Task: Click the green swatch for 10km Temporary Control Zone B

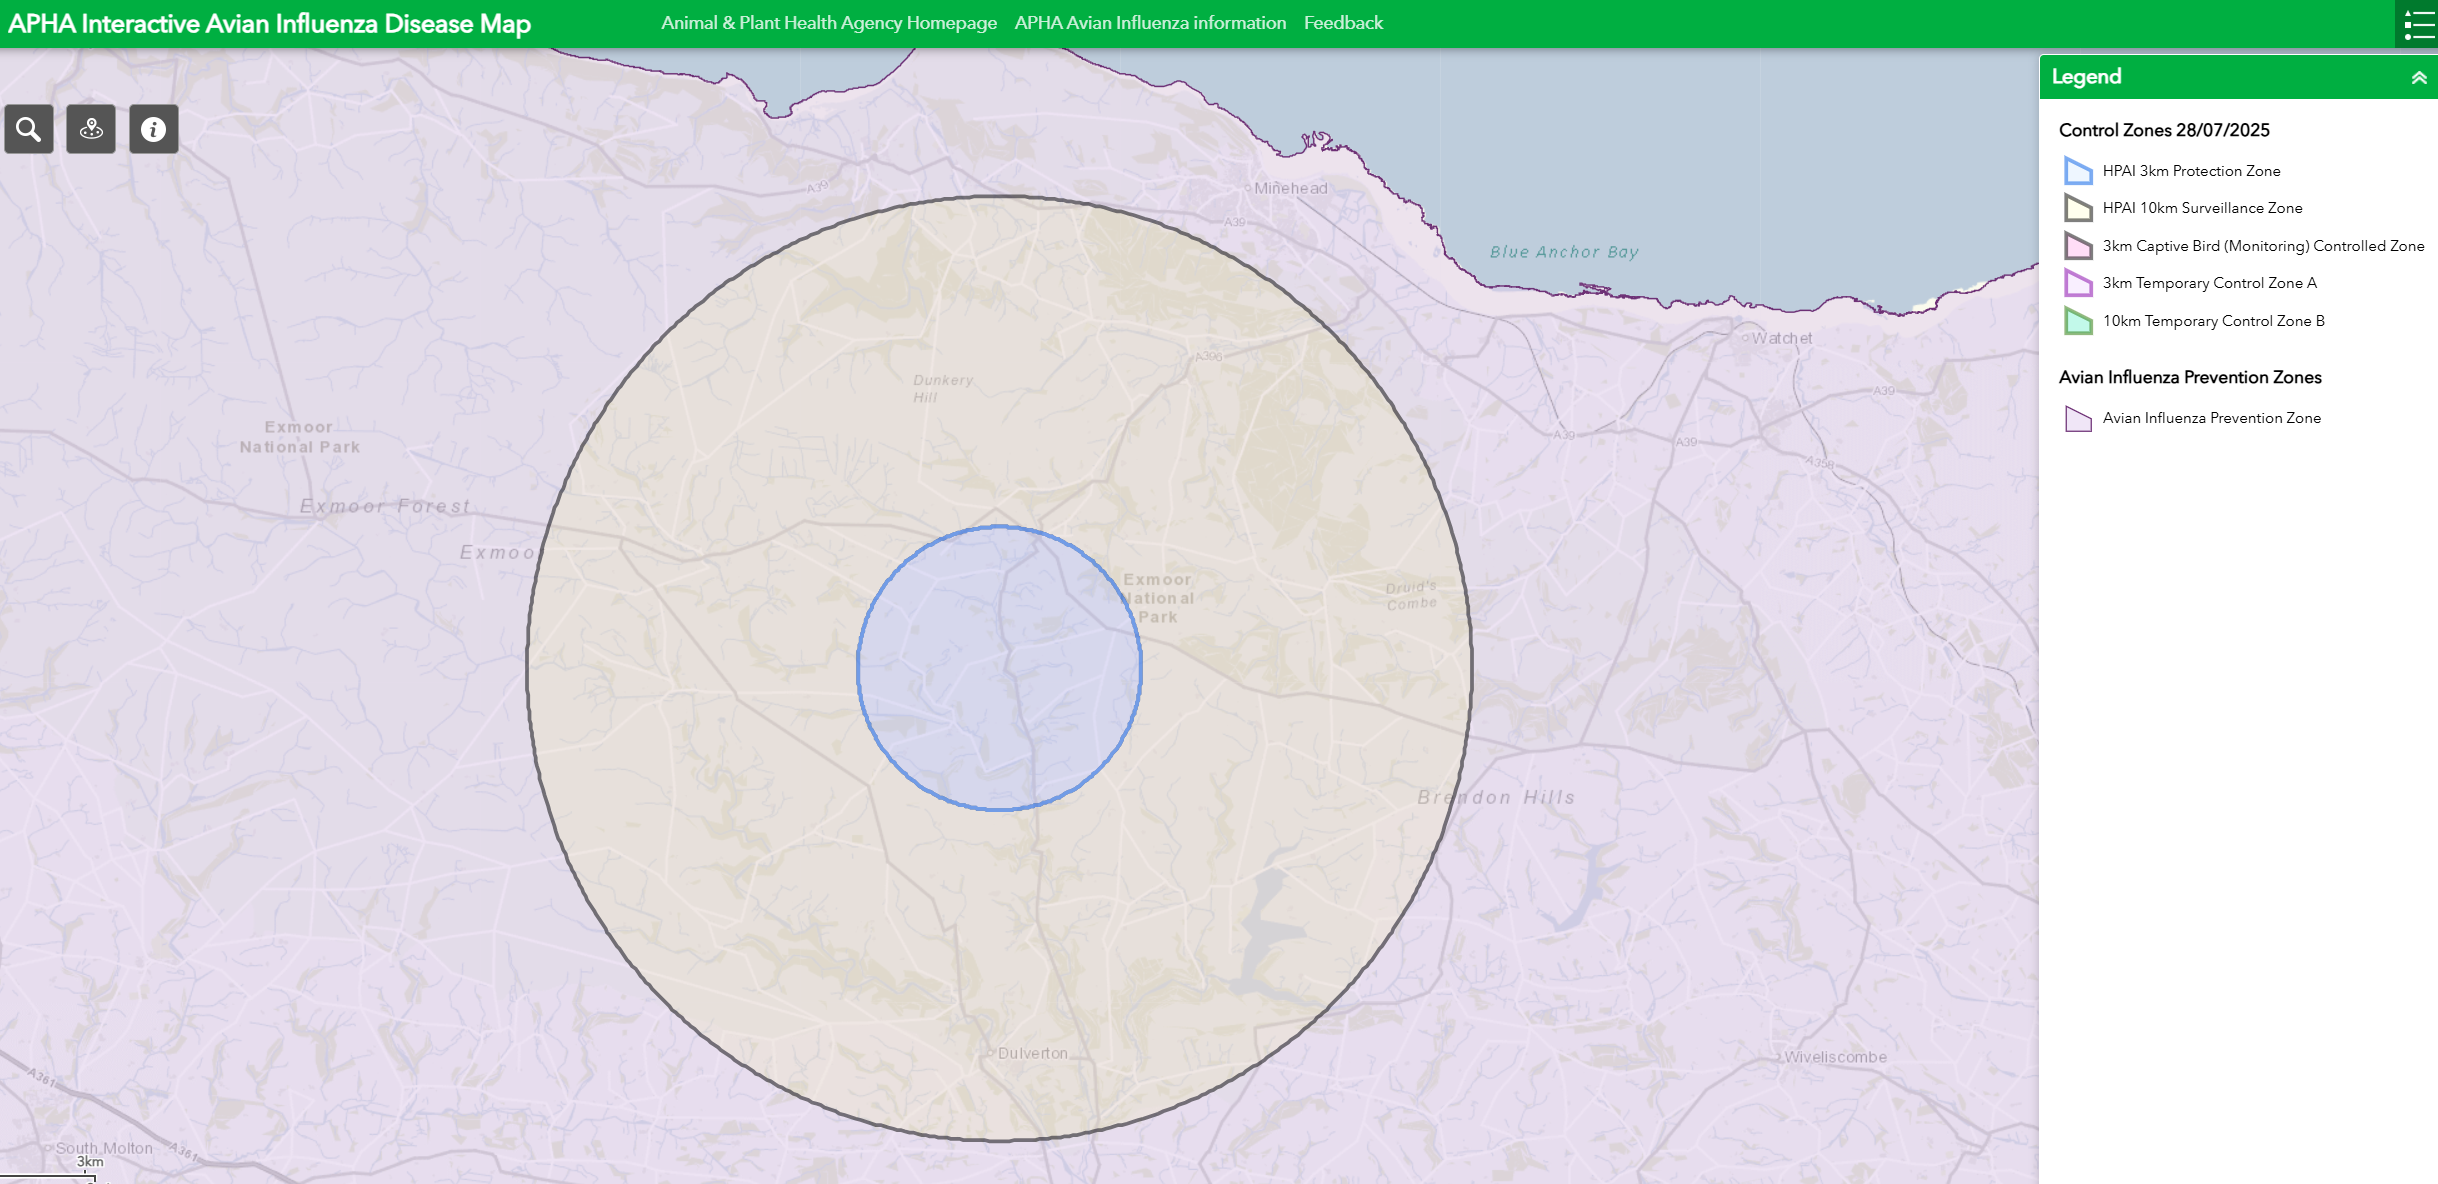Action: (x=2077, y=320)
